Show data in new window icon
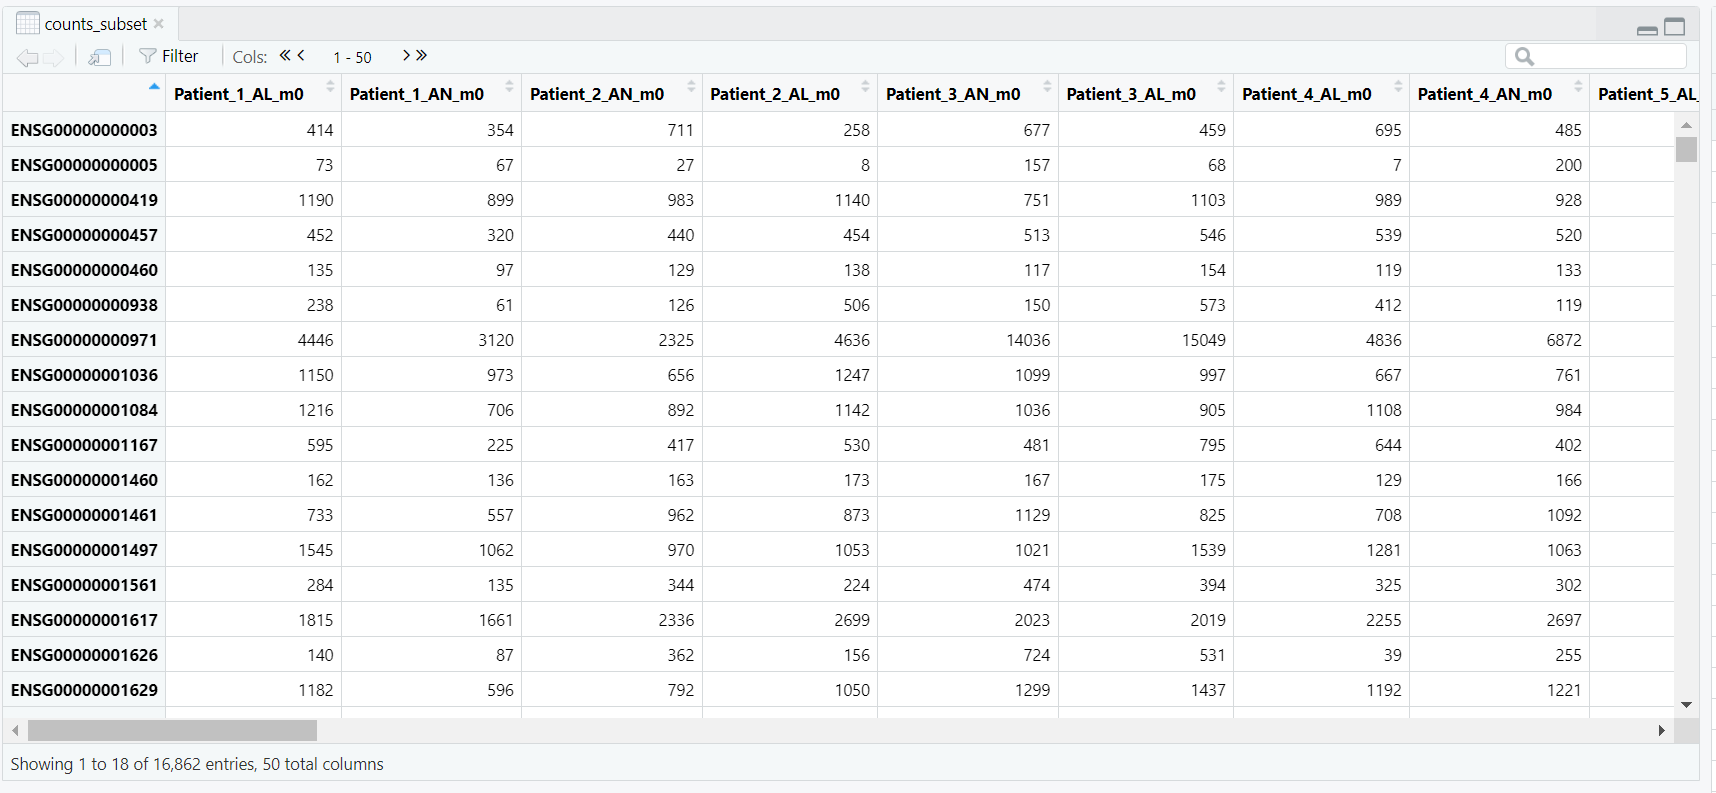 99,57
